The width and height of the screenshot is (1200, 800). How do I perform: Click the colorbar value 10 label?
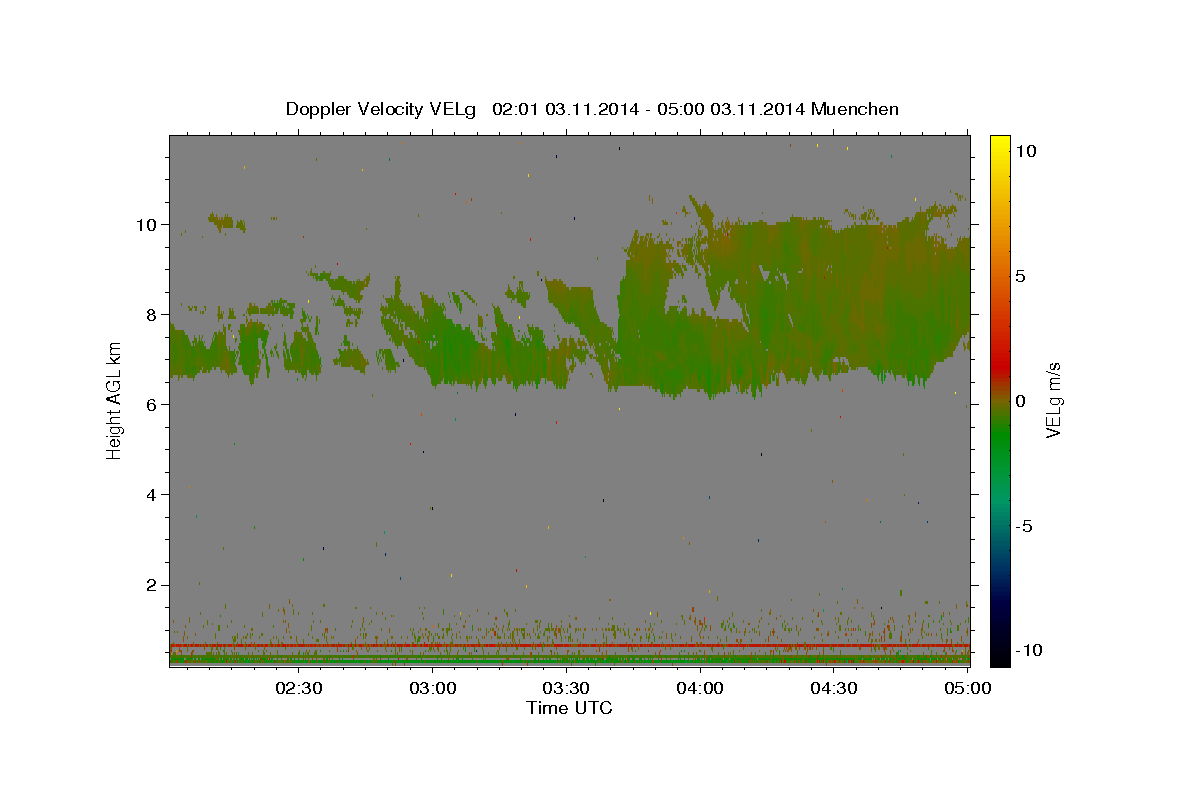(x=1025, y=151)
